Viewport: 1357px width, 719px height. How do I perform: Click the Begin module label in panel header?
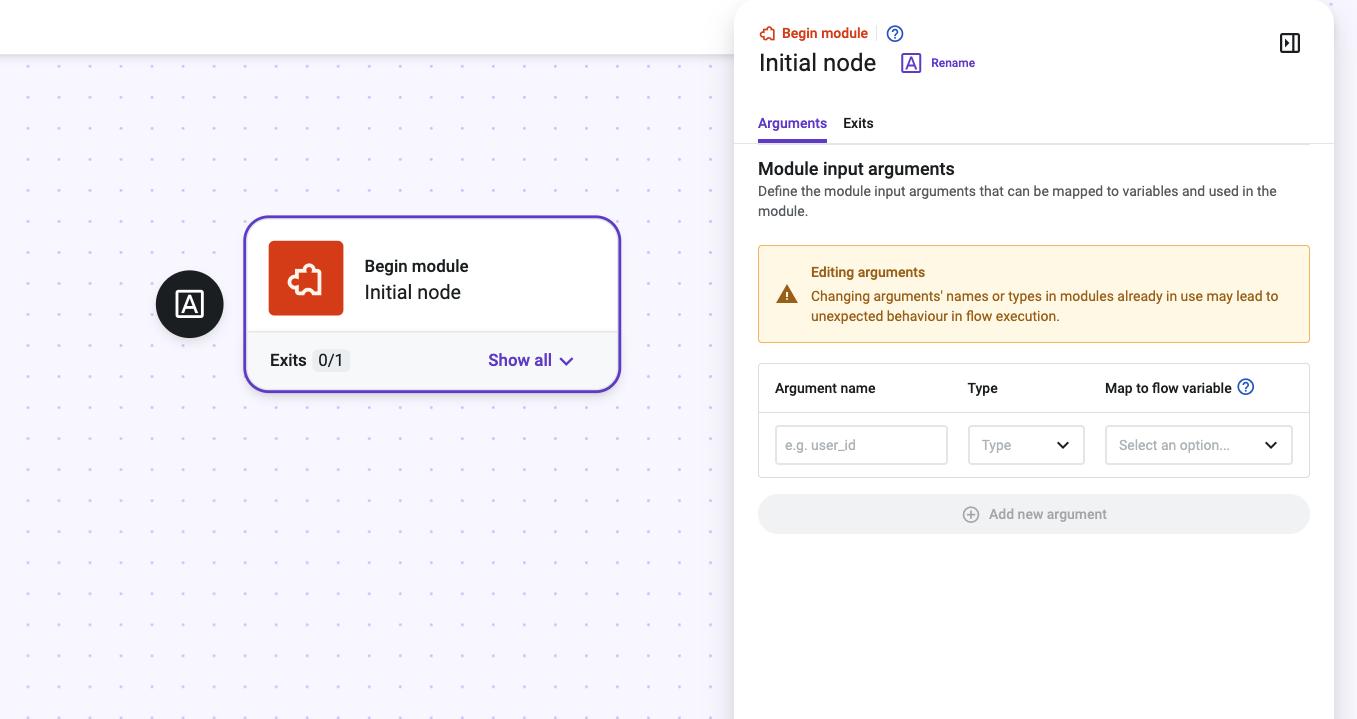click(x=825, y=34)
